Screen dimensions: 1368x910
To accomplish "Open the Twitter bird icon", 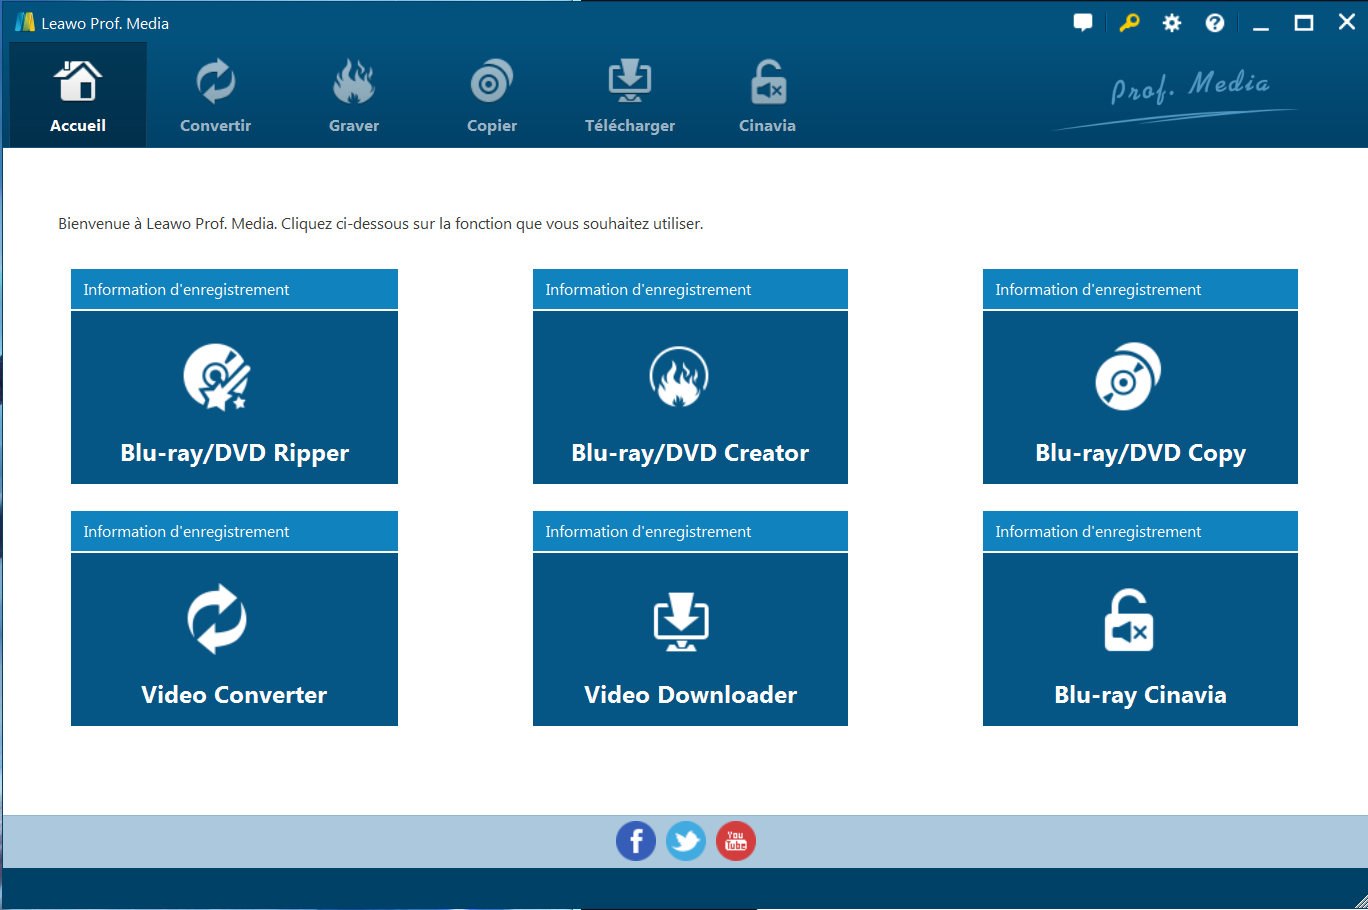I will coord(686,842).
